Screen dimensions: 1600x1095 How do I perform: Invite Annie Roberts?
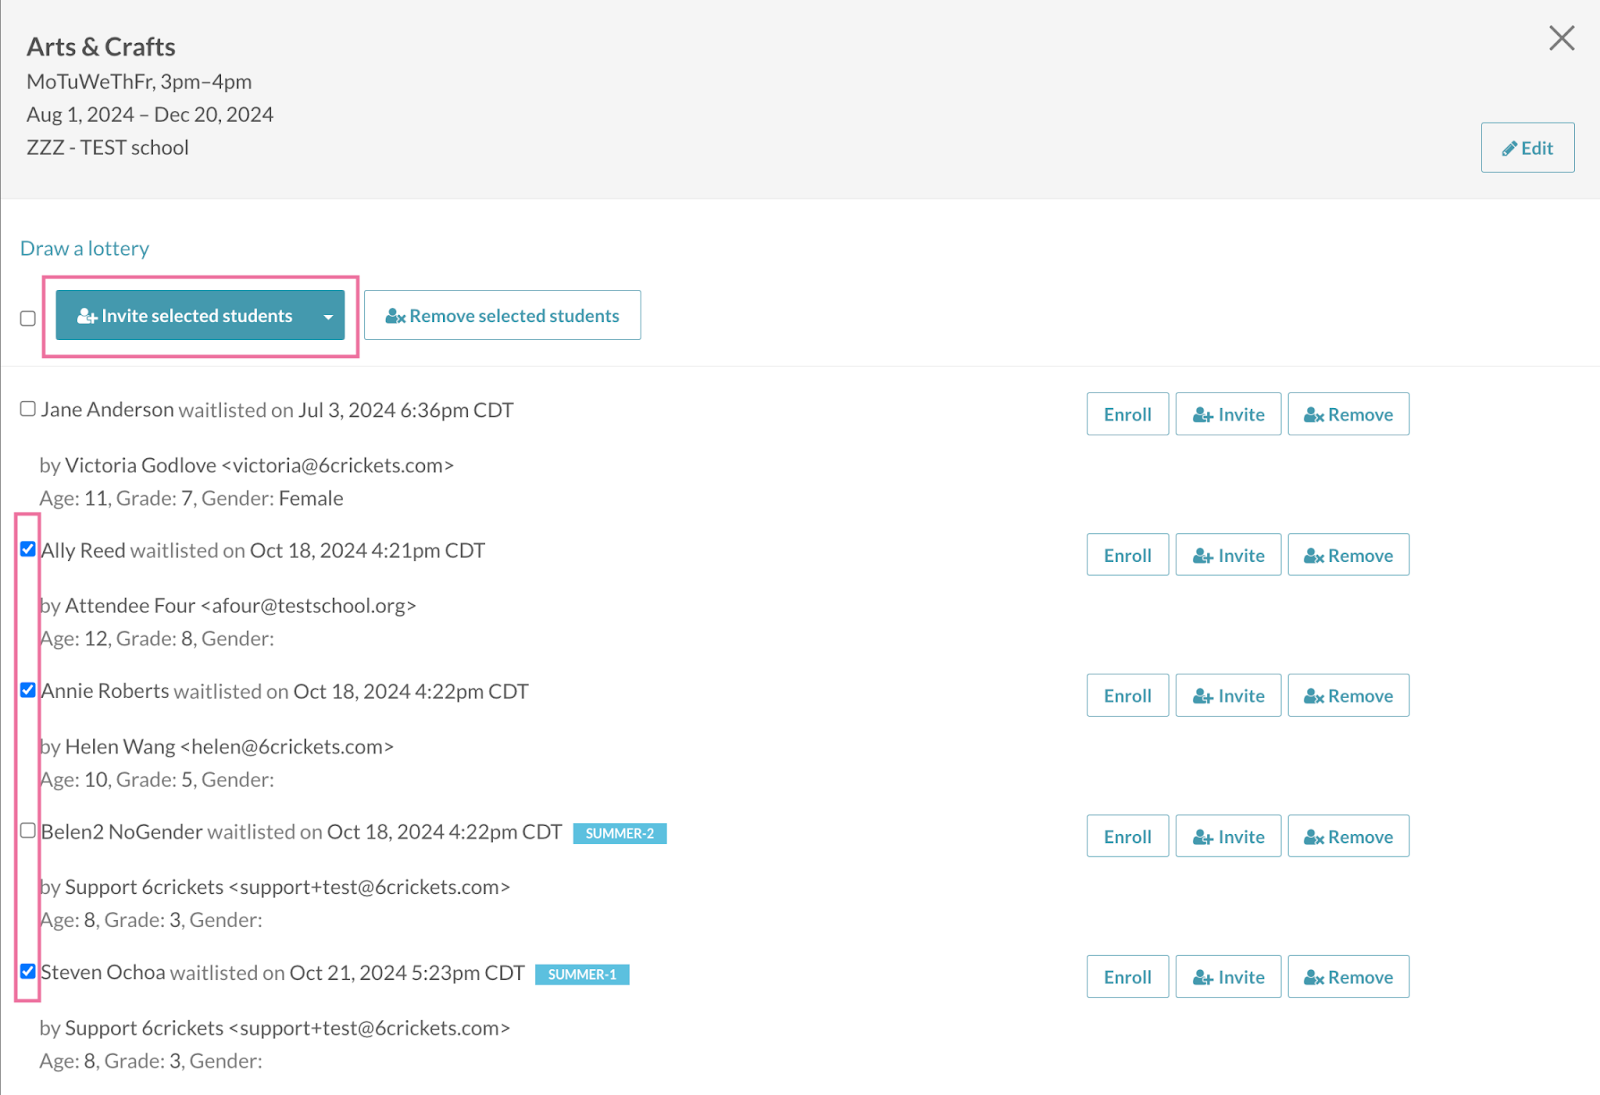[x=1228, y=695]
